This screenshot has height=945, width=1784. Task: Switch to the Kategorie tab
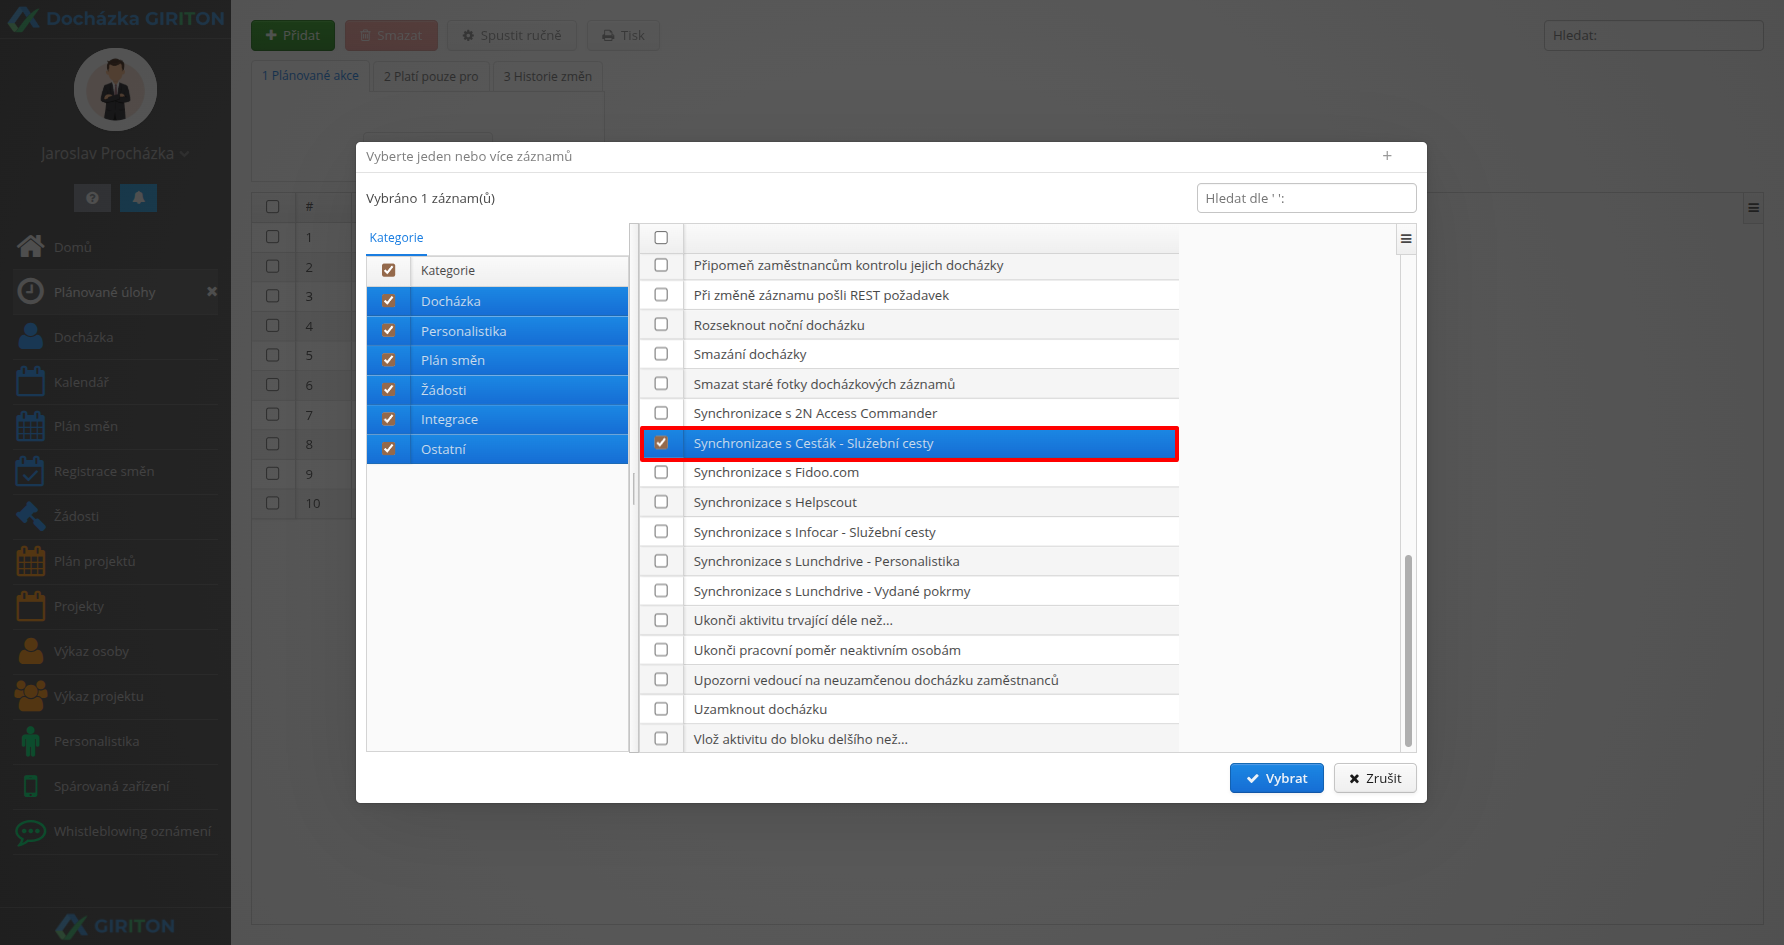(396, 238)
